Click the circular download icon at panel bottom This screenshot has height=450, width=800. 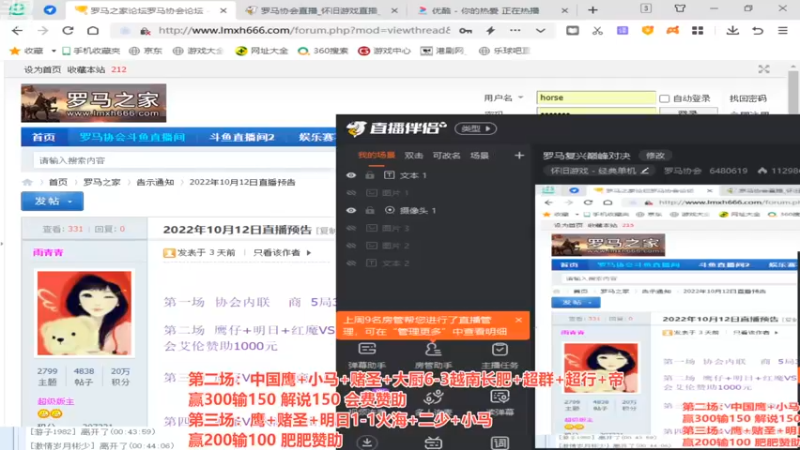tap(367, 442)
